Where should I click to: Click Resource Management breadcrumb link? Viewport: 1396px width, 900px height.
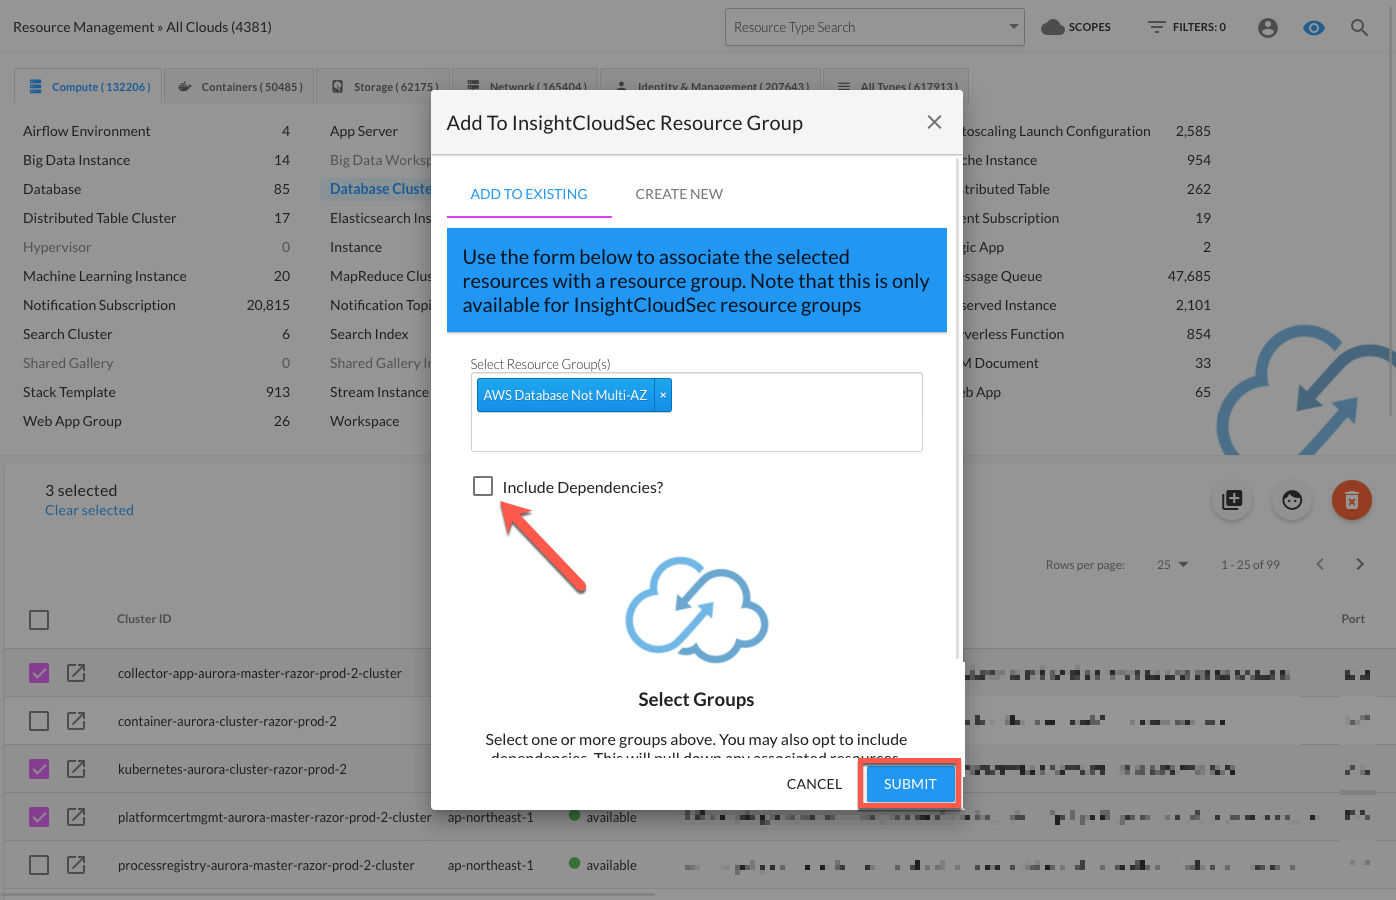tap(84, 27)
